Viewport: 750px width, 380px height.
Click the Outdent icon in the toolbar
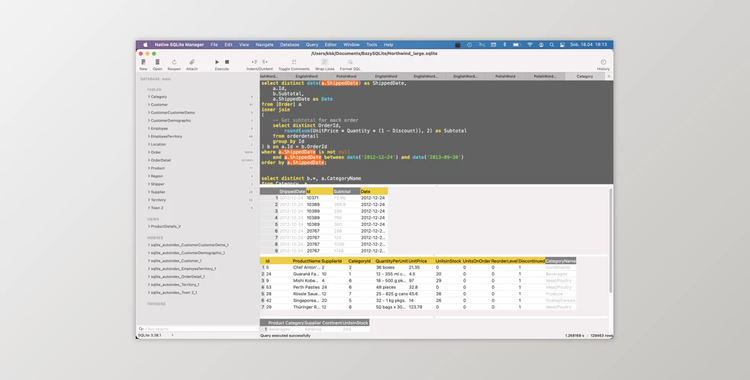265,62
